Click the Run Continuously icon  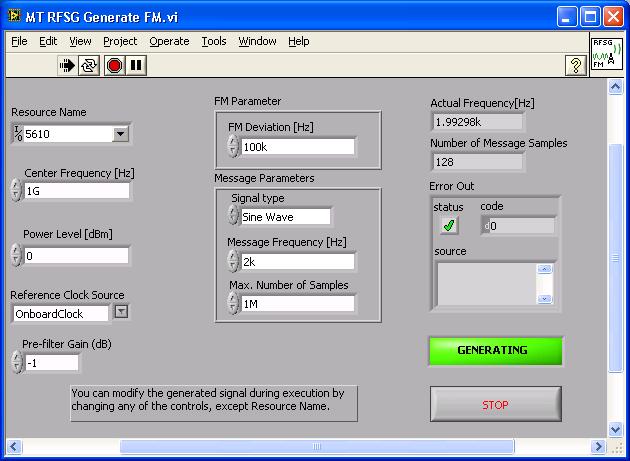90,65
